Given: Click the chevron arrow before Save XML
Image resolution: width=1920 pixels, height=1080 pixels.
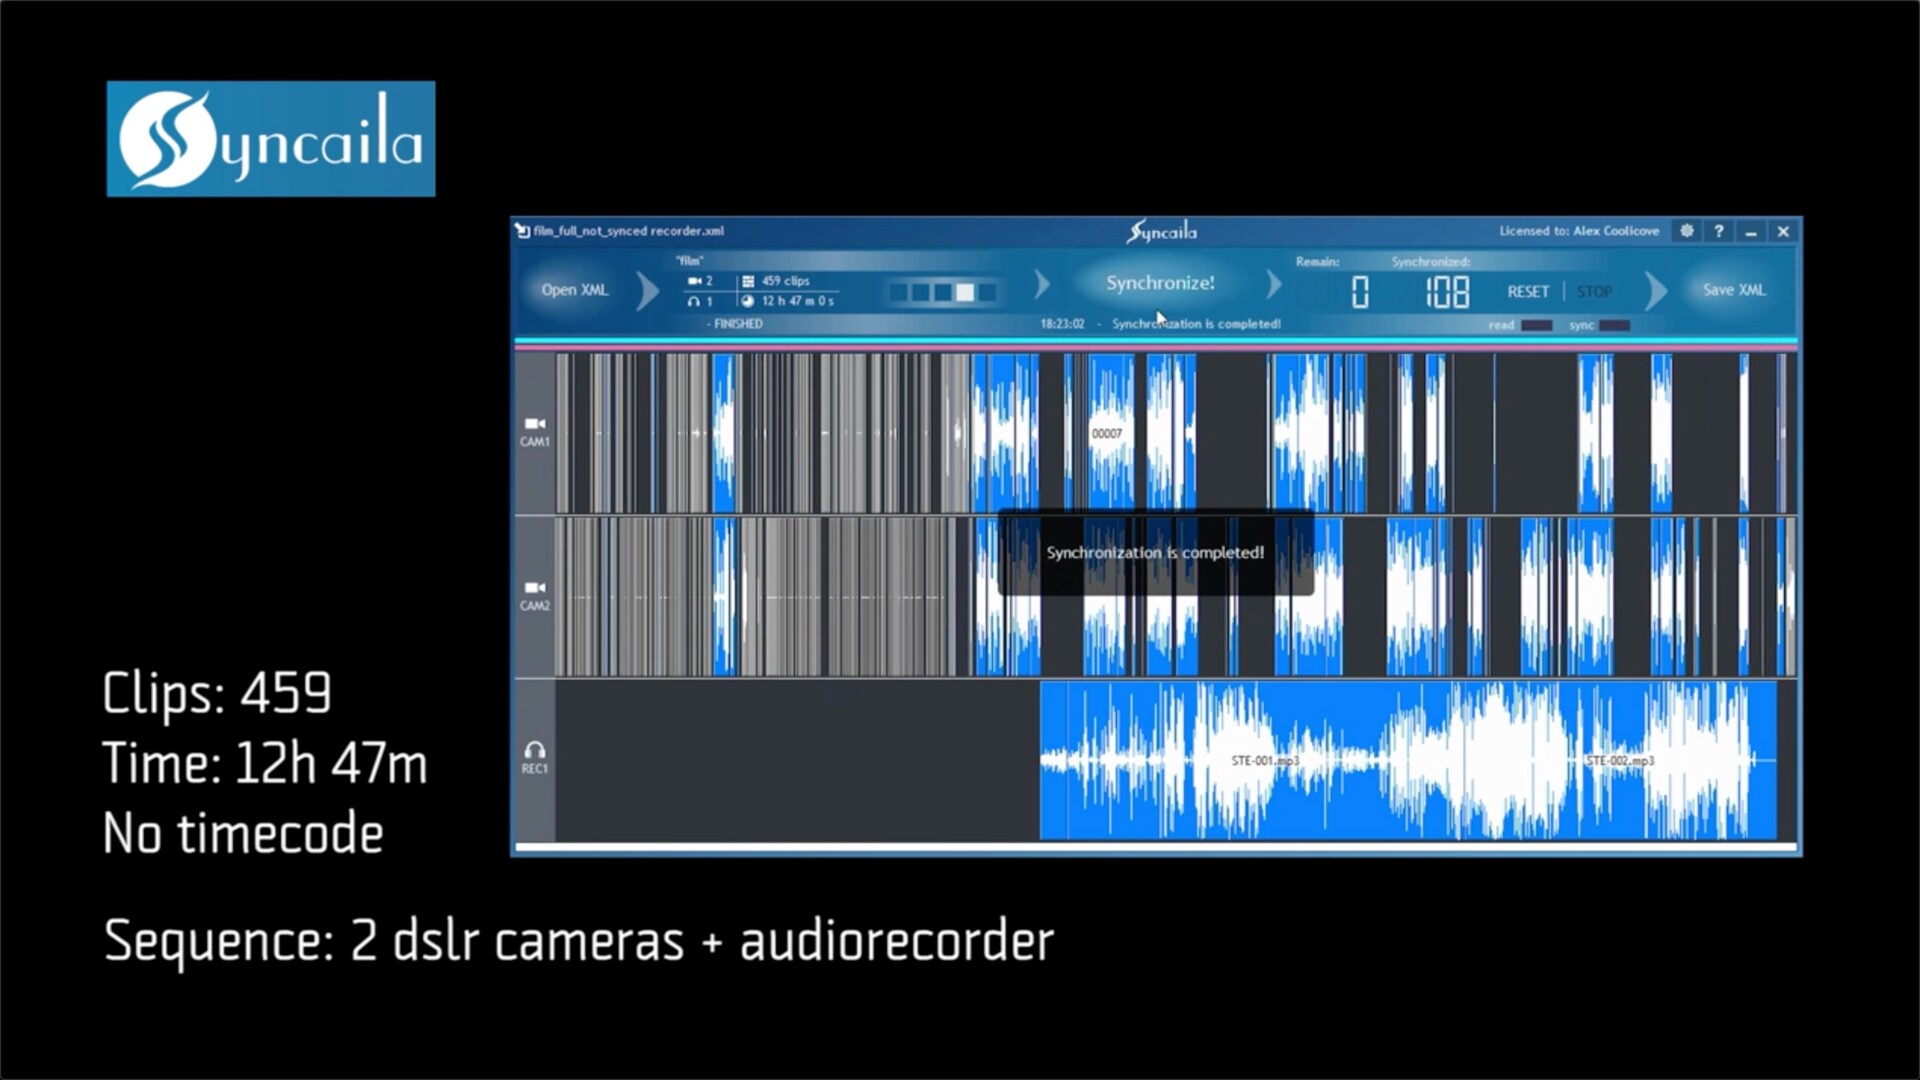Looking at the screenshot, I should tap(1656, 291).
